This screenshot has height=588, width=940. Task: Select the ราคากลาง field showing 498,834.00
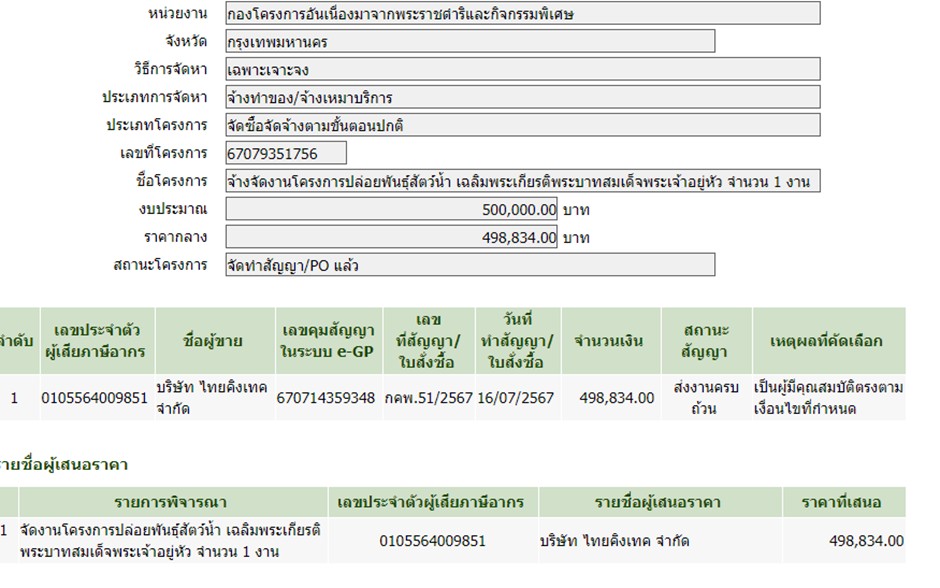click(392, 238)
